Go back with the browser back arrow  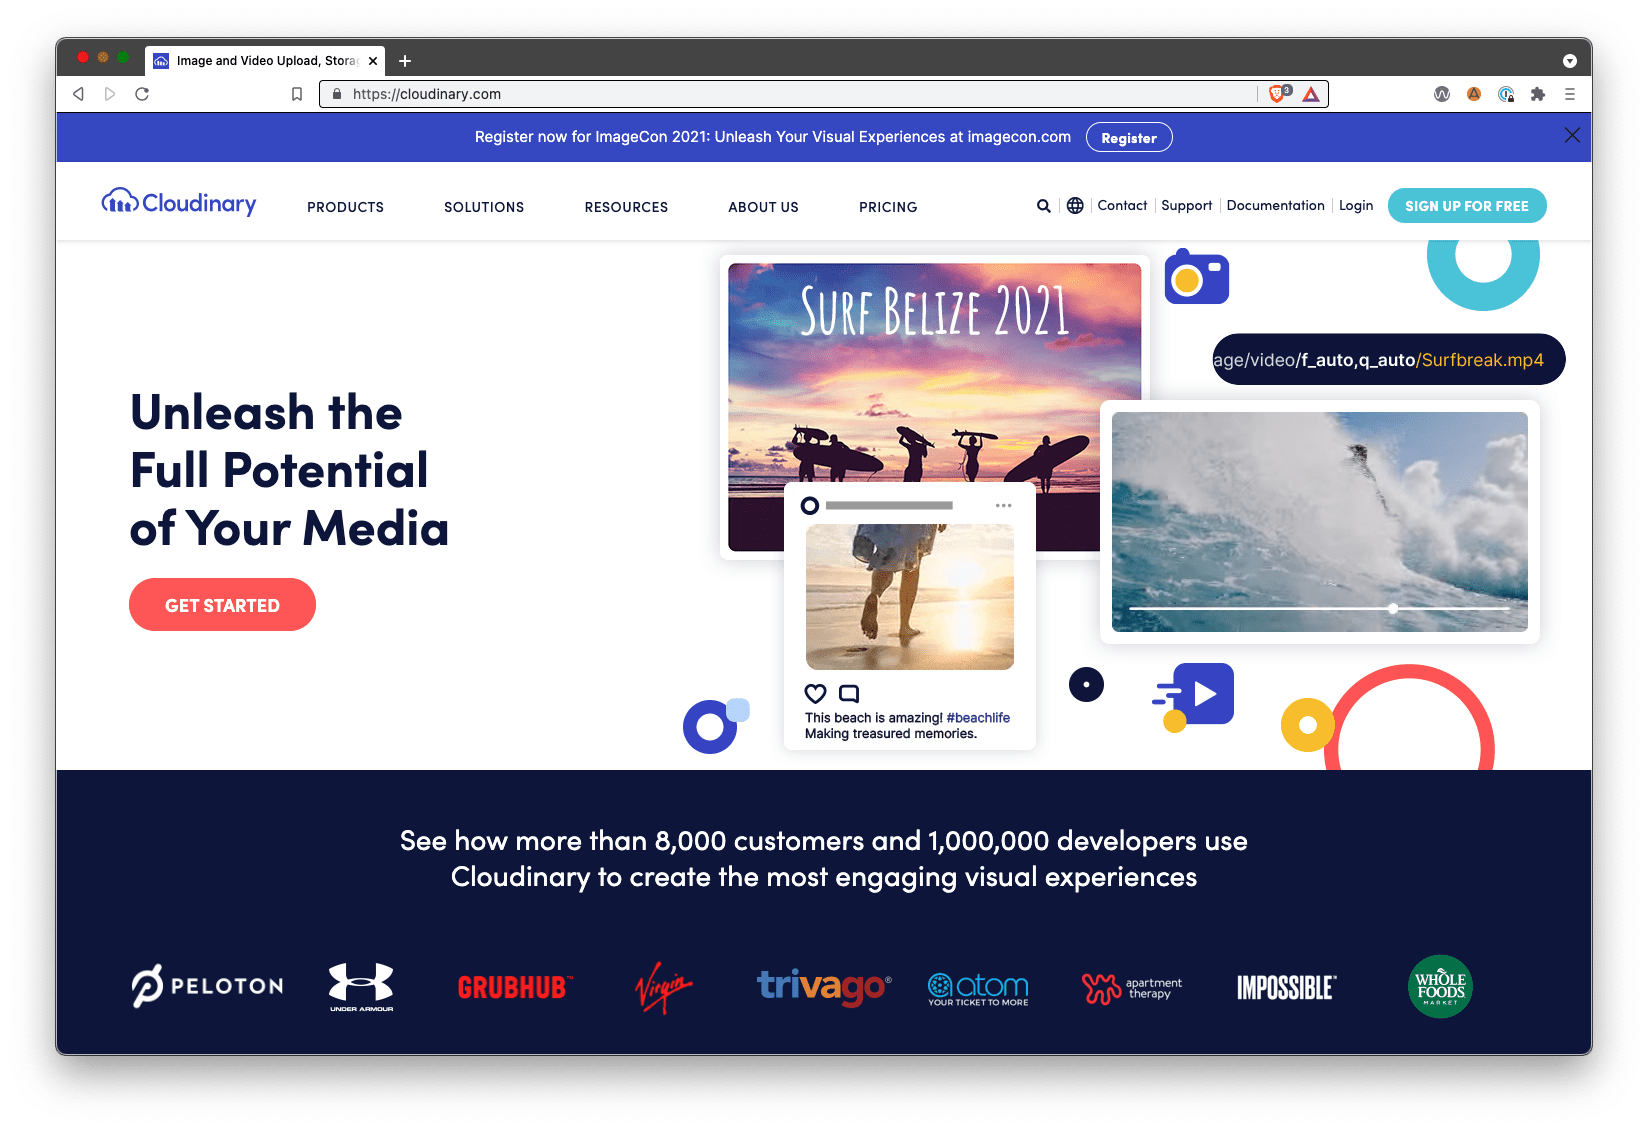pos(78,94)
